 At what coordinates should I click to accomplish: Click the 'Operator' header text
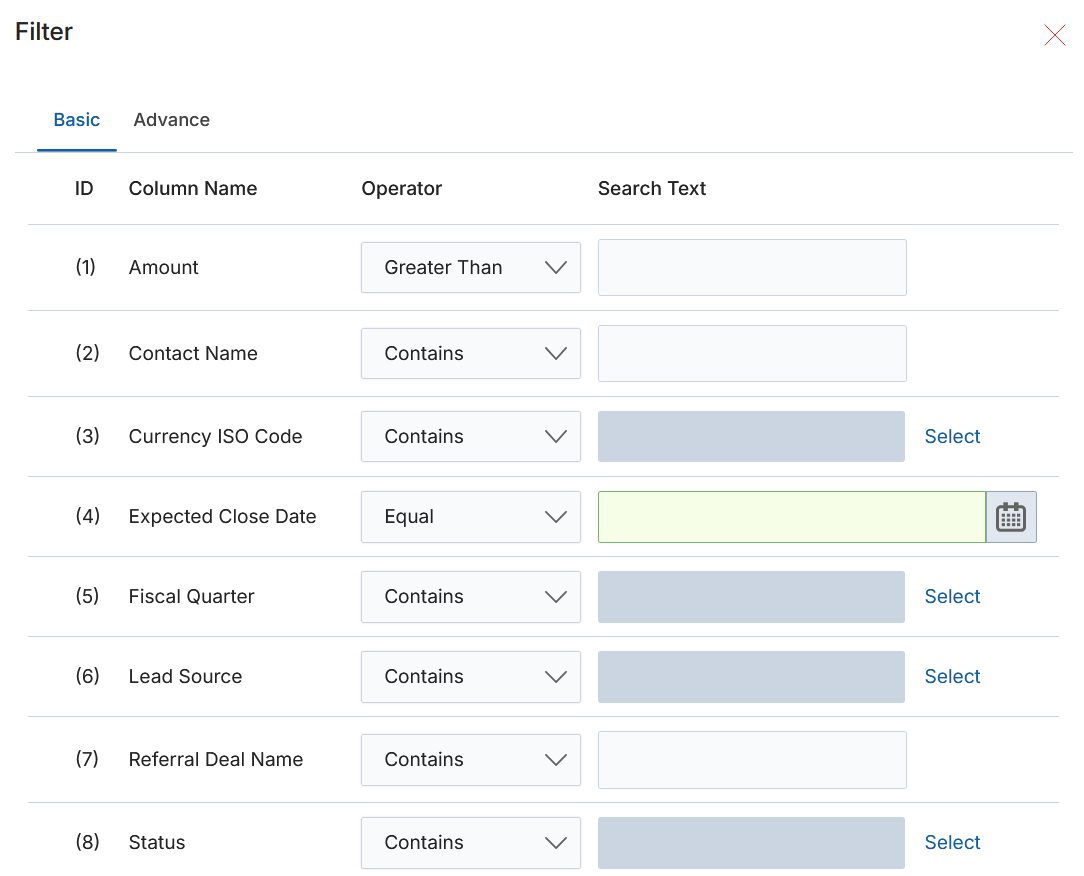402,188
